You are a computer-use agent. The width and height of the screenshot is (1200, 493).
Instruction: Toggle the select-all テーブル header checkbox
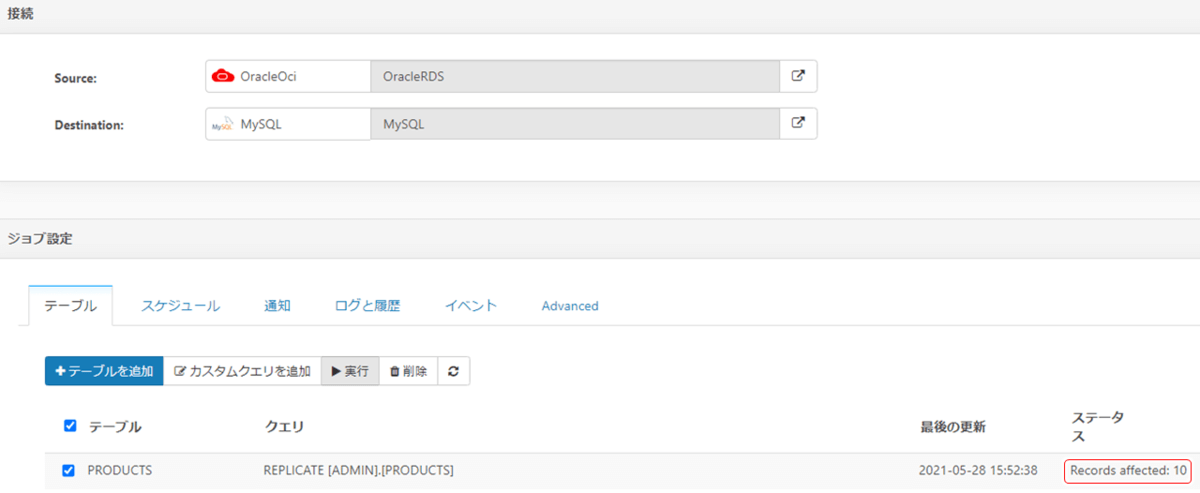tap(70, 426)
